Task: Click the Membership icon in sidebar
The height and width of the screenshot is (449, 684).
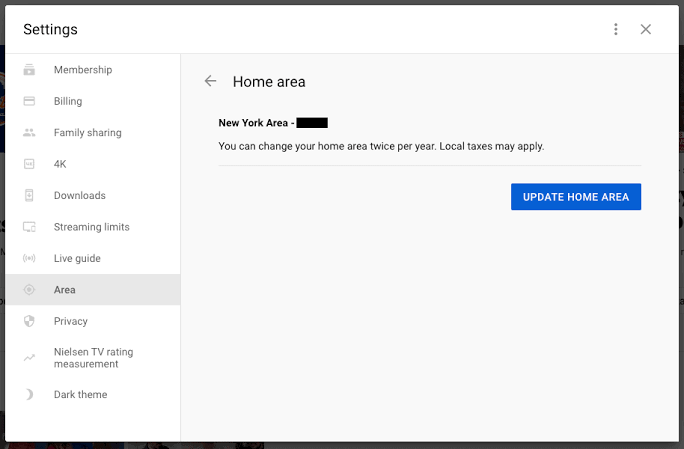Action: click(29, 70)
